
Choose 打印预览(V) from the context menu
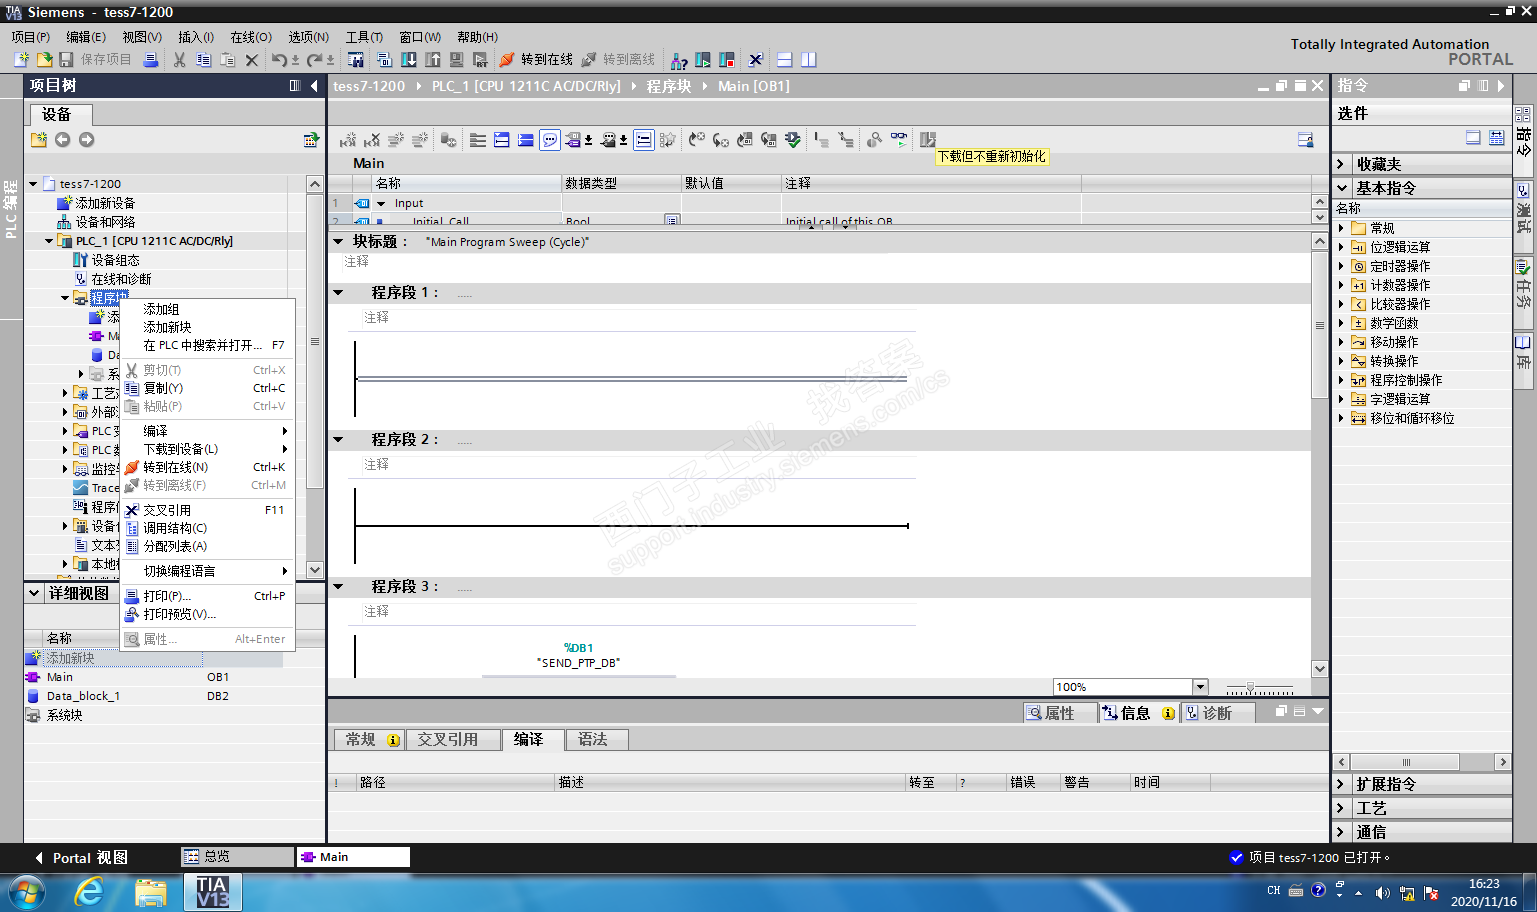(207, 614)
